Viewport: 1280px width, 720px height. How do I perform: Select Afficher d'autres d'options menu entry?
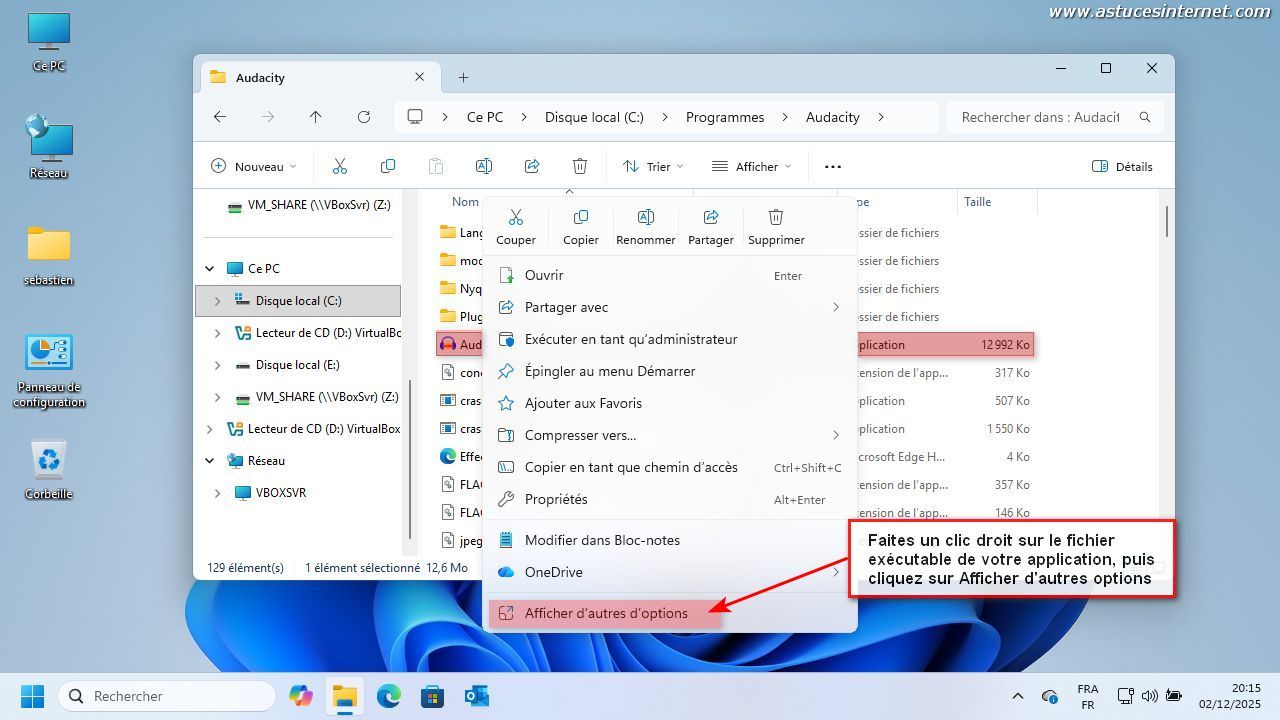coord(606,613)
